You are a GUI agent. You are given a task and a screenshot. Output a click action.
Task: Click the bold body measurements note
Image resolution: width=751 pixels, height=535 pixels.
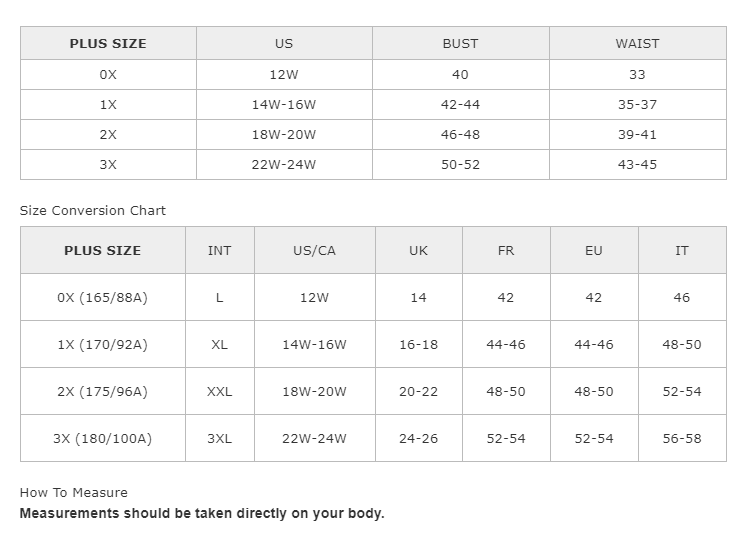[x=202, y=514]
